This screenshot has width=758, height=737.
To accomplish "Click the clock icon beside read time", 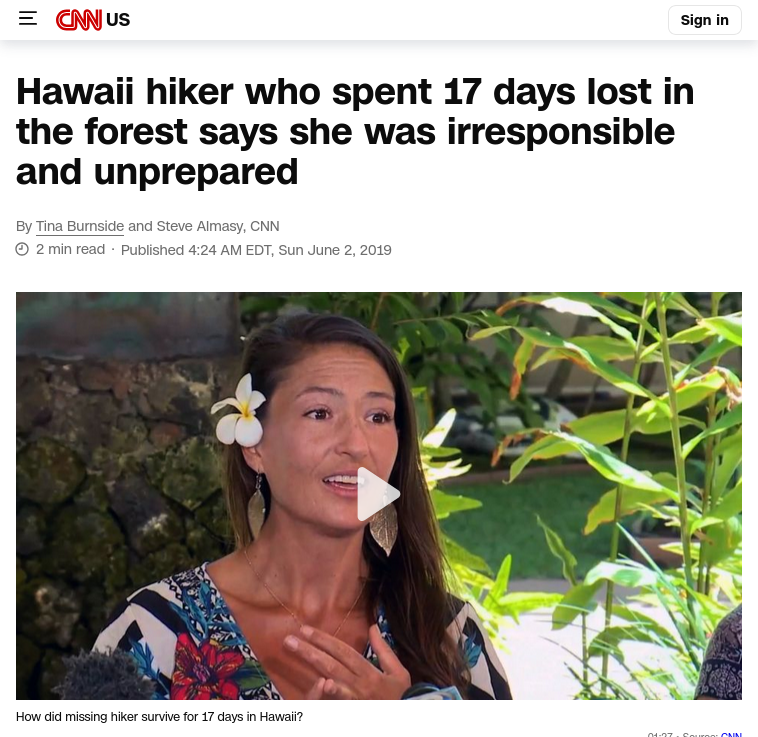I will click(22, 249).
